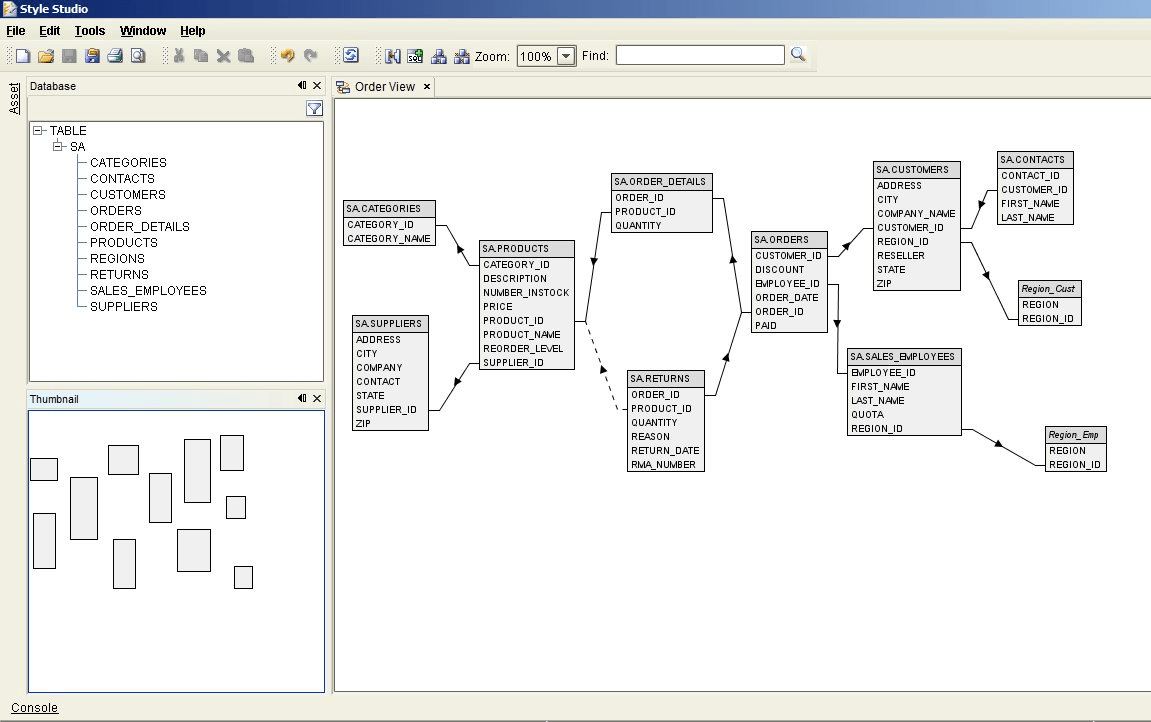
Task: Open the SQL query creation icon
Action: [415, 56]
